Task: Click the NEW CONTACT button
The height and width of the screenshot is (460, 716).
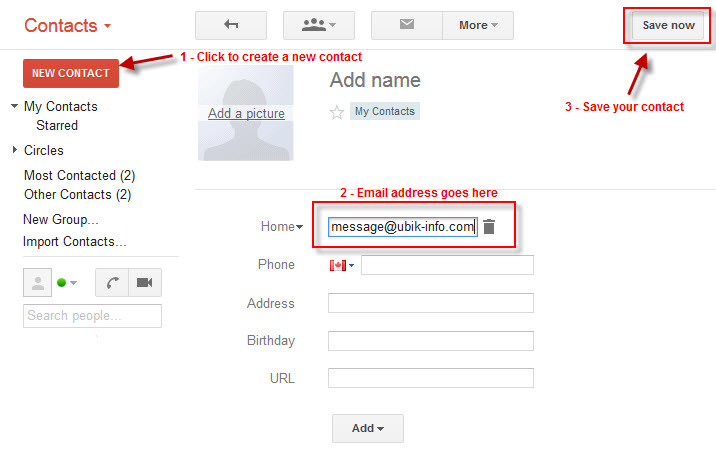Action: coord(71,73)
